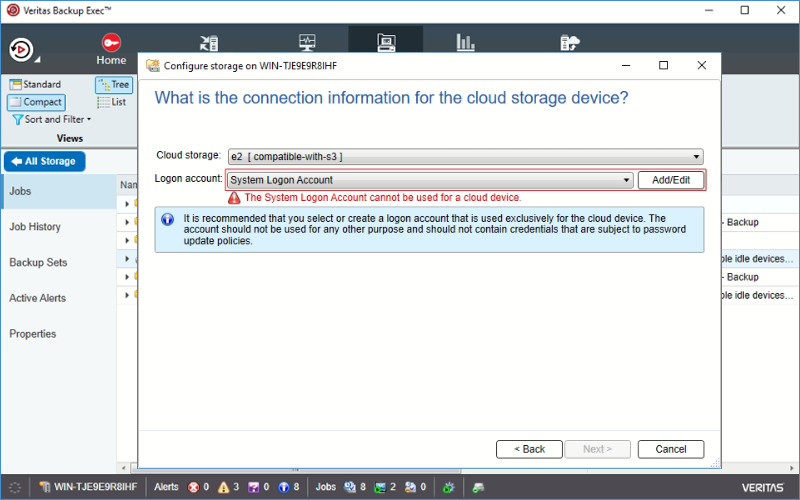
Task: Open Job History
Action: [59, 227]
